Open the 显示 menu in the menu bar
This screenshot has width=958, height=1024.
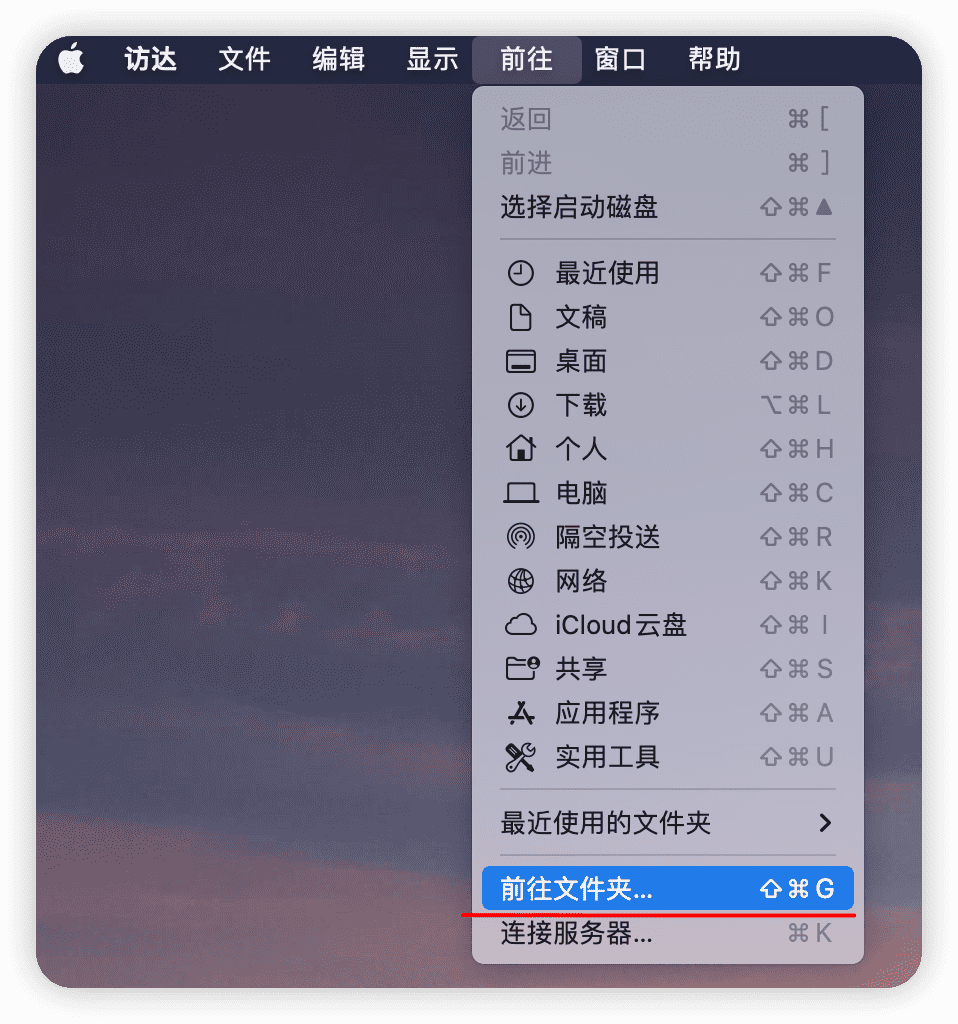tap(432, 59)
